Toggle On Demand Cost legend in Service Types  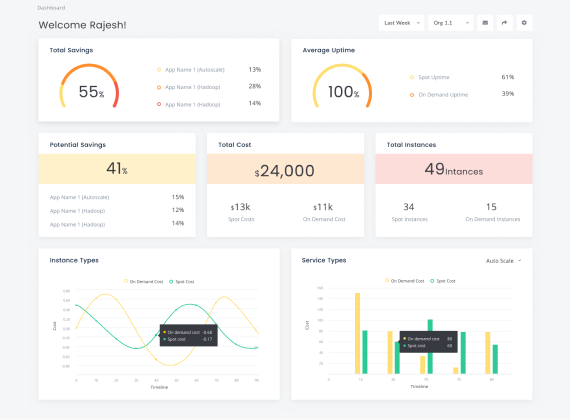pyautogui.click(x=405, y=281)
